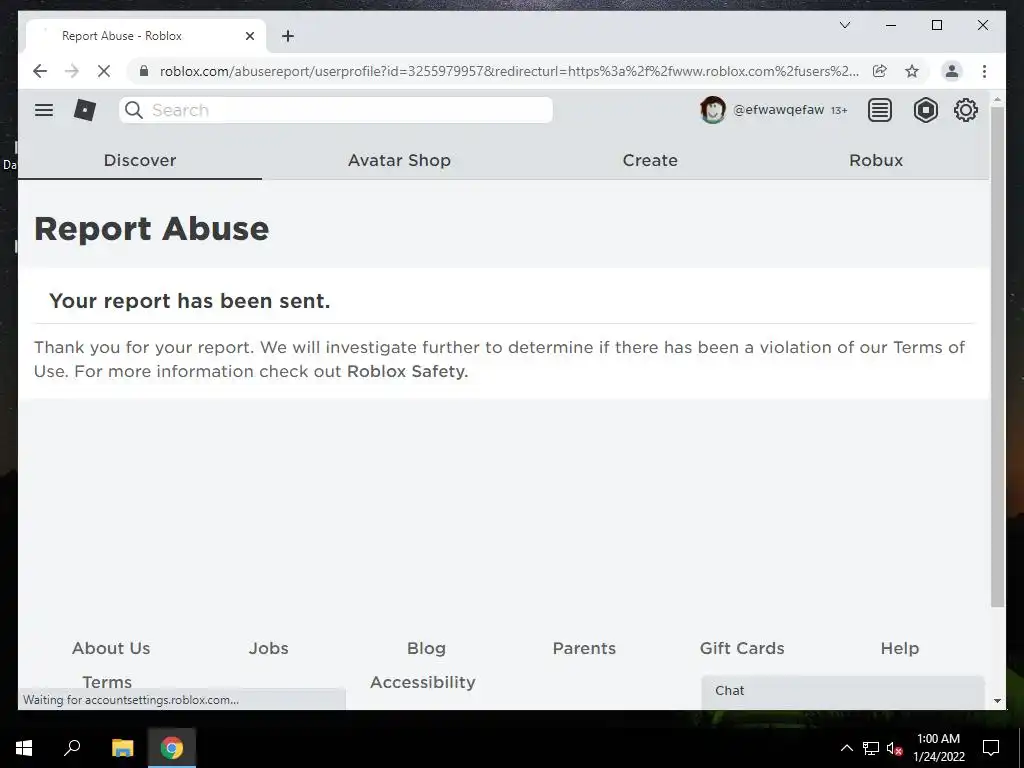1024x768 pixels.
Task: Close the Report Abuse tab
Action: [249, 36]
